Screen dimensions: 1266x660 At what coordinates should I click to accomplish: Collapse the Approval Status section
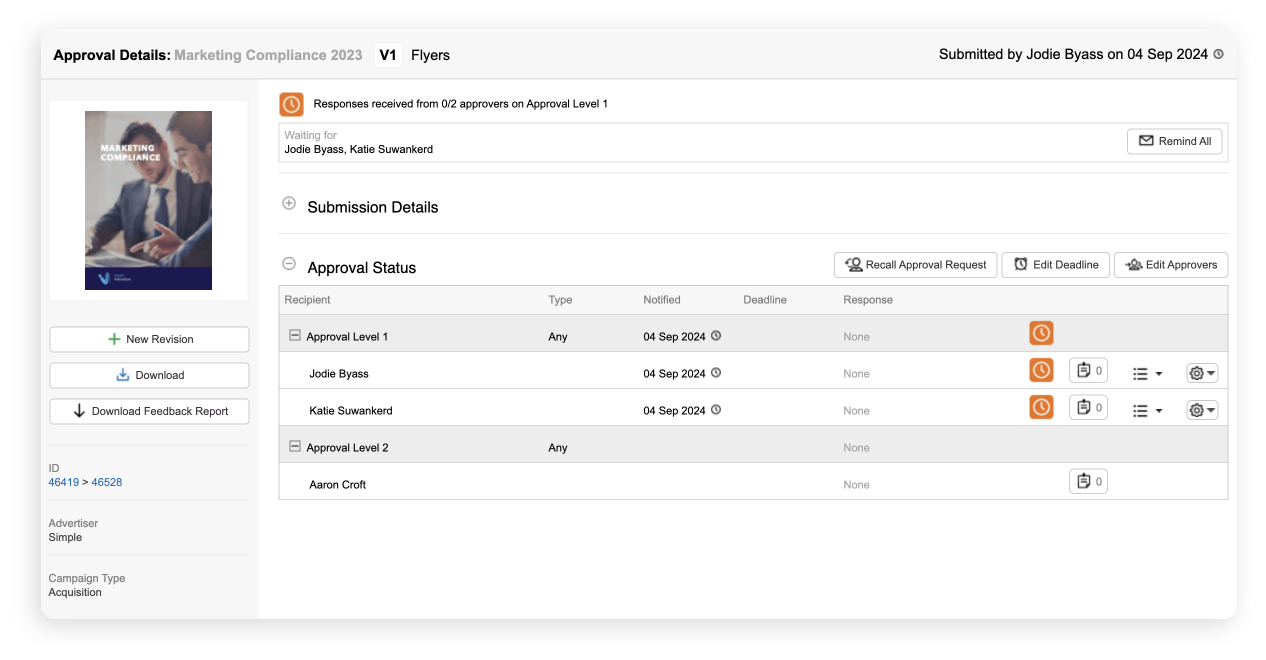coord(288,263)
